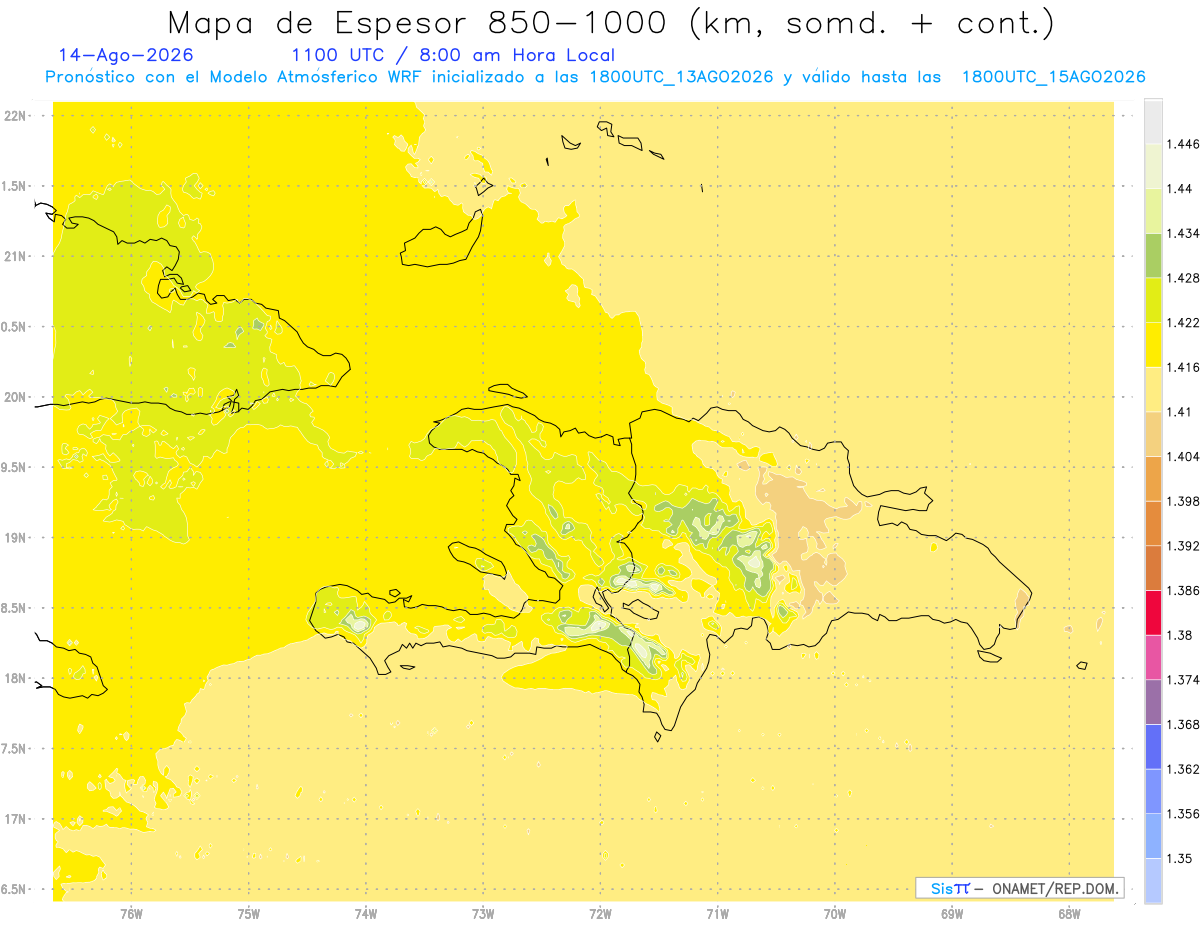Click the 68W longitude axis label
The height and width of the screenshot is (927, 1200).
(x=1069, y=913)
